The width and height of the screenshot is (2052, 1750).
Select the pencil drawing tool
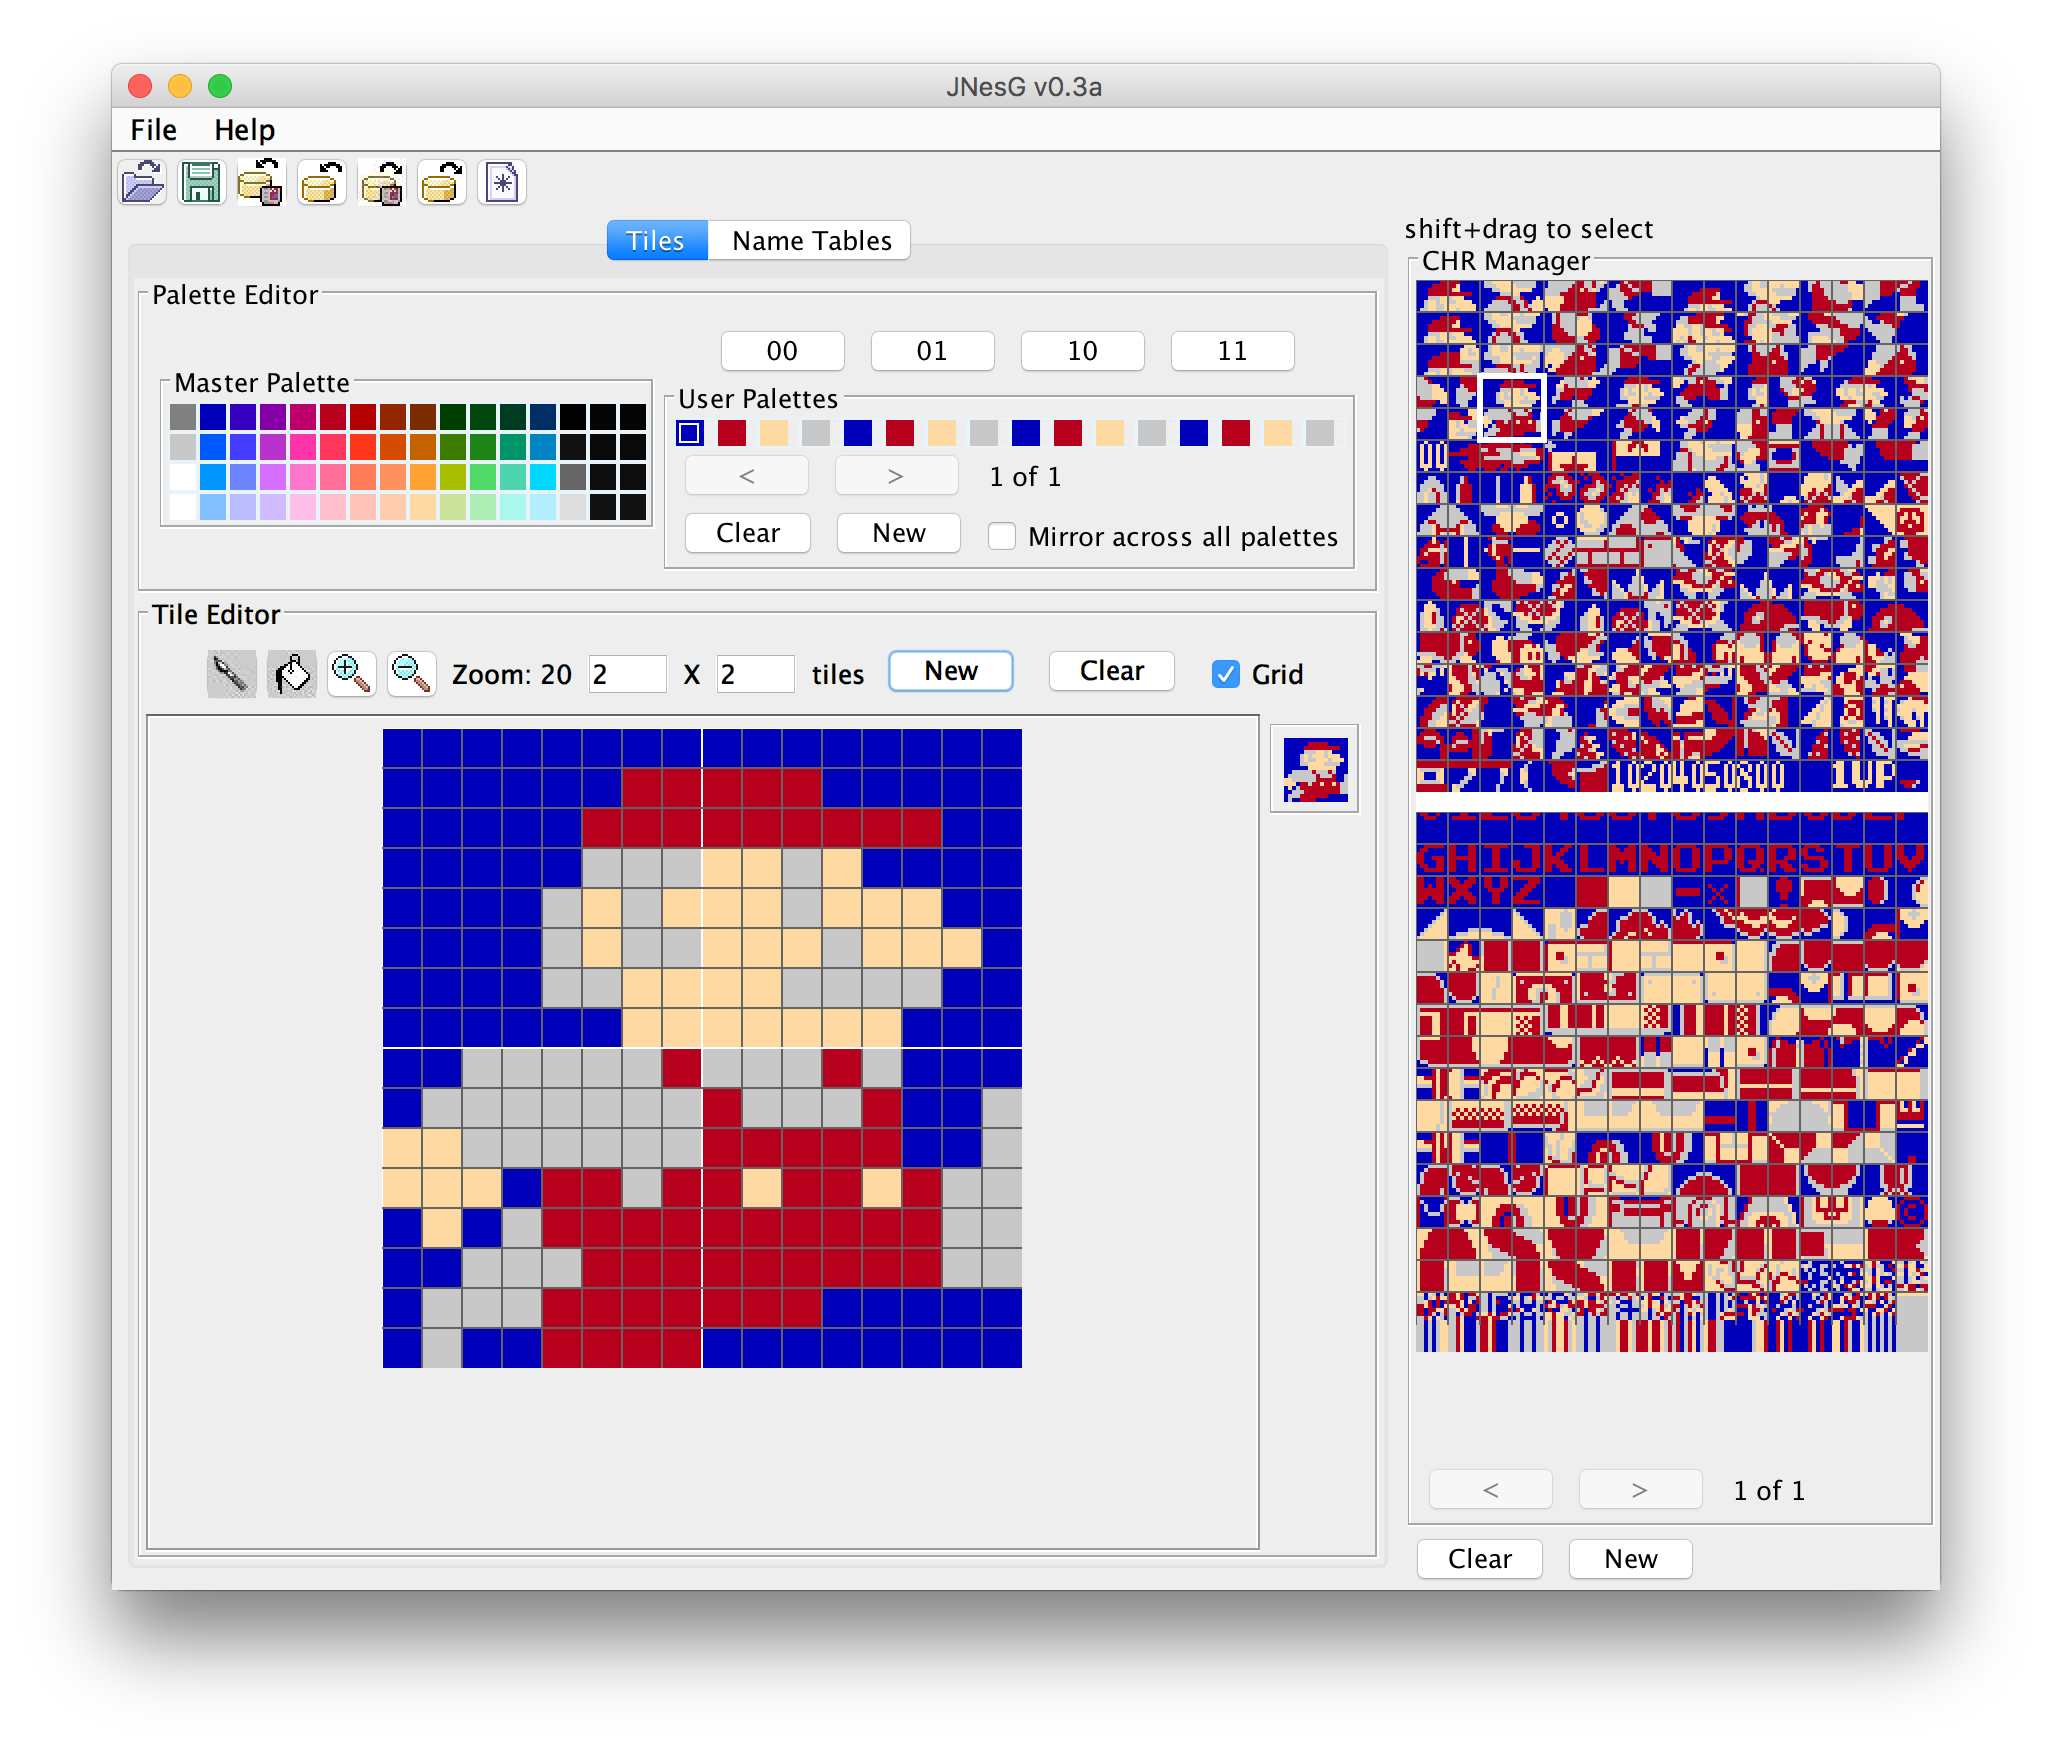point(231,674)
